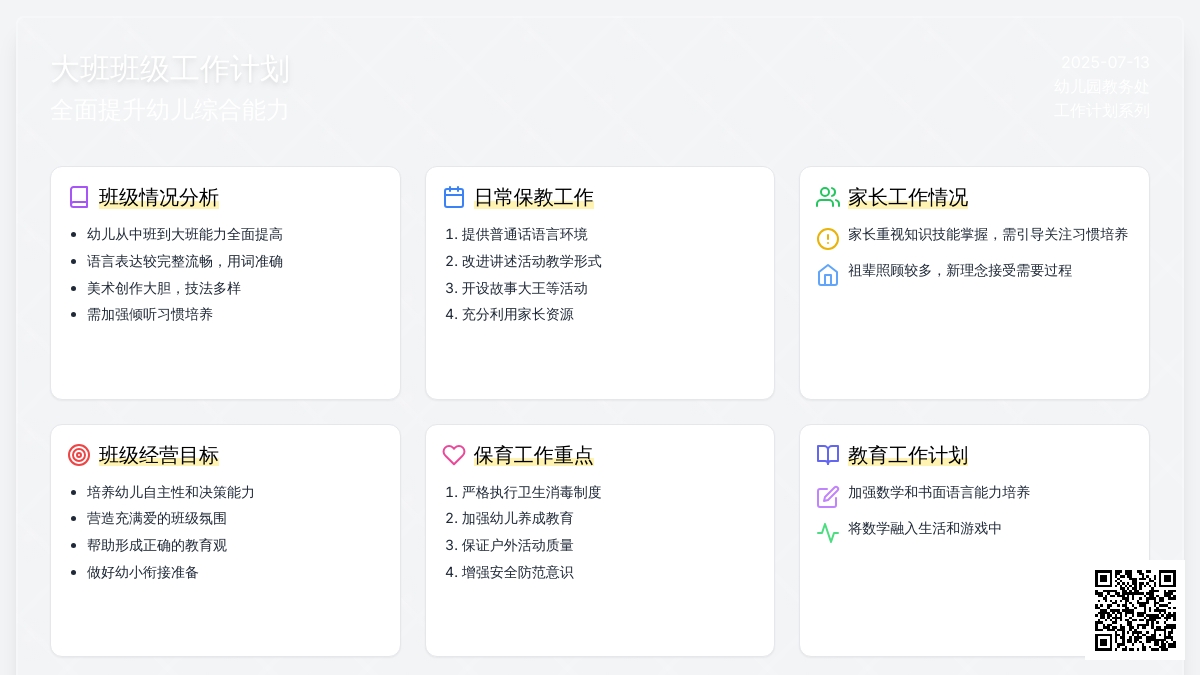Click list item 提供普通话语言环境
Image resolution: width=1200 pixels, height=675 pixels.
(525, 234)
